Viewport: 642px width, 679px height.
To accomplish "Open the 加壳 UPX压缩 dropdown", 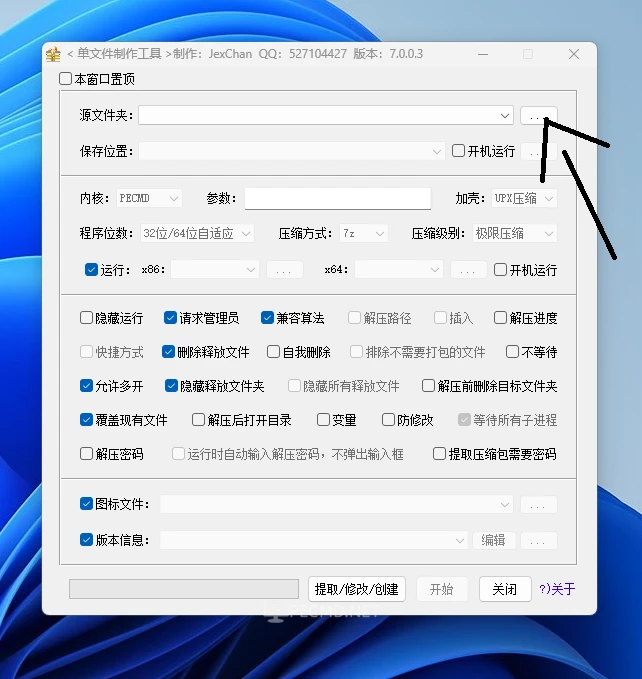I will click(x=524, y=198).
